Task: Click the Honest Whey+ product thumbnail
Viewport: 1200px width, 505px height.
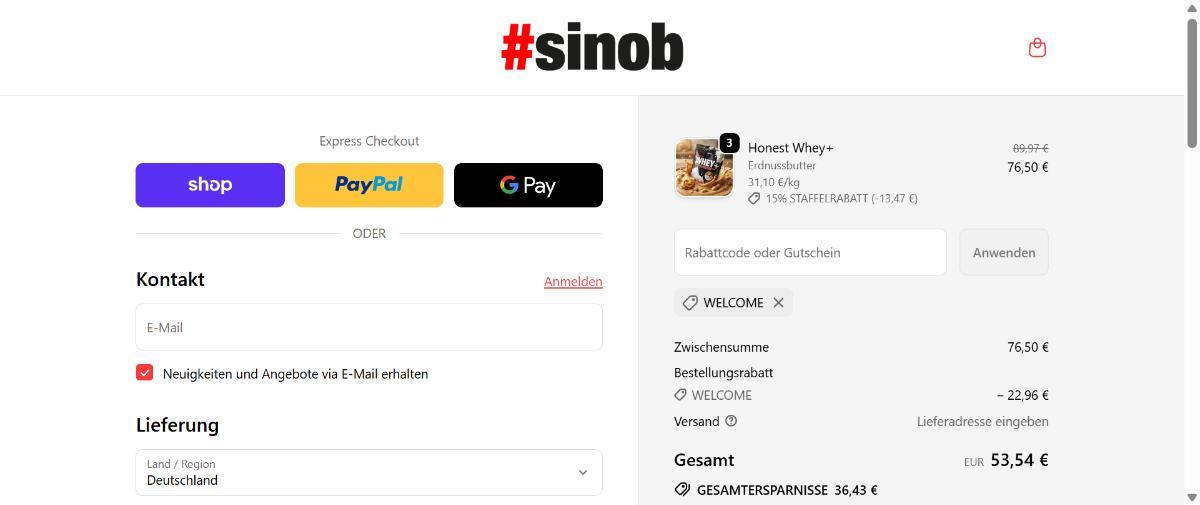Action: [704, 168]
